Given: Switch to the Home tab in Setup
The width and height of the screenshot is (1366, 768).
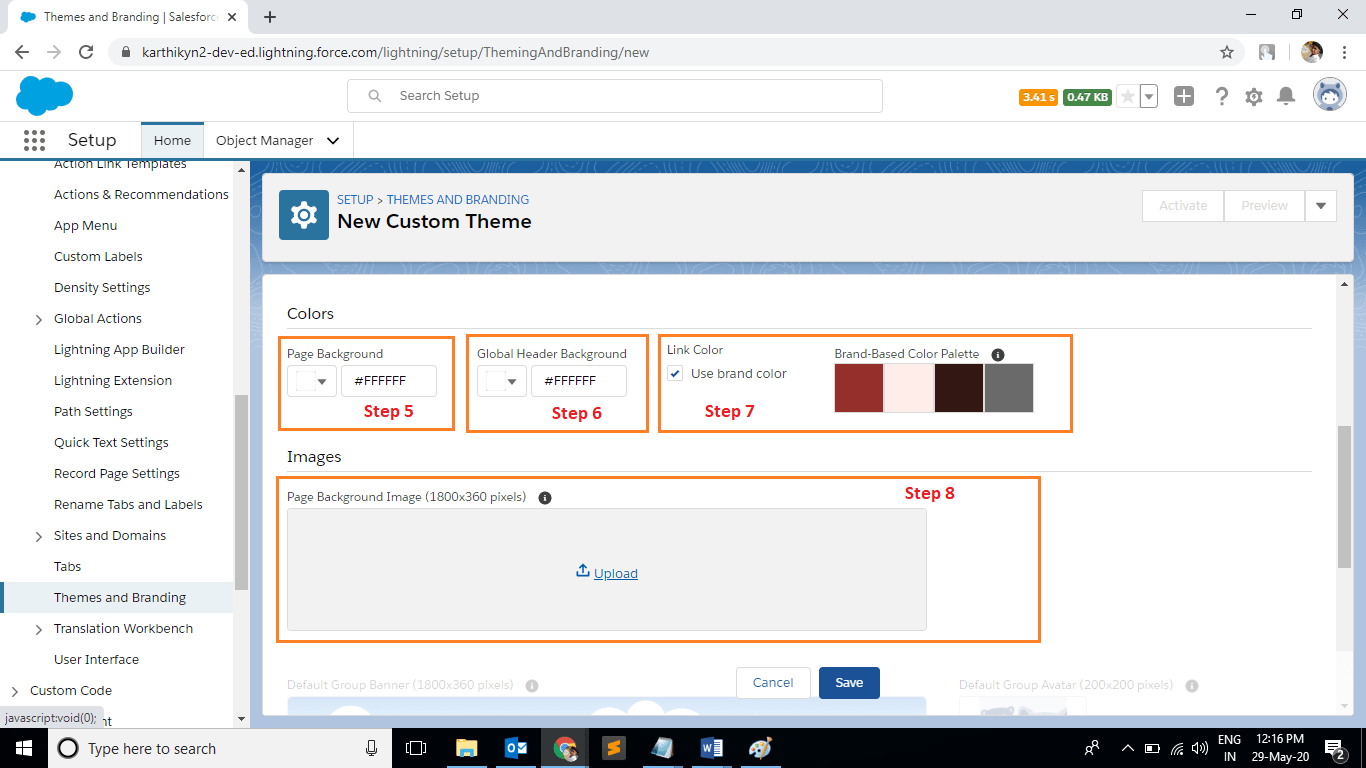Looking at the screenshot, I should [172, 140].
